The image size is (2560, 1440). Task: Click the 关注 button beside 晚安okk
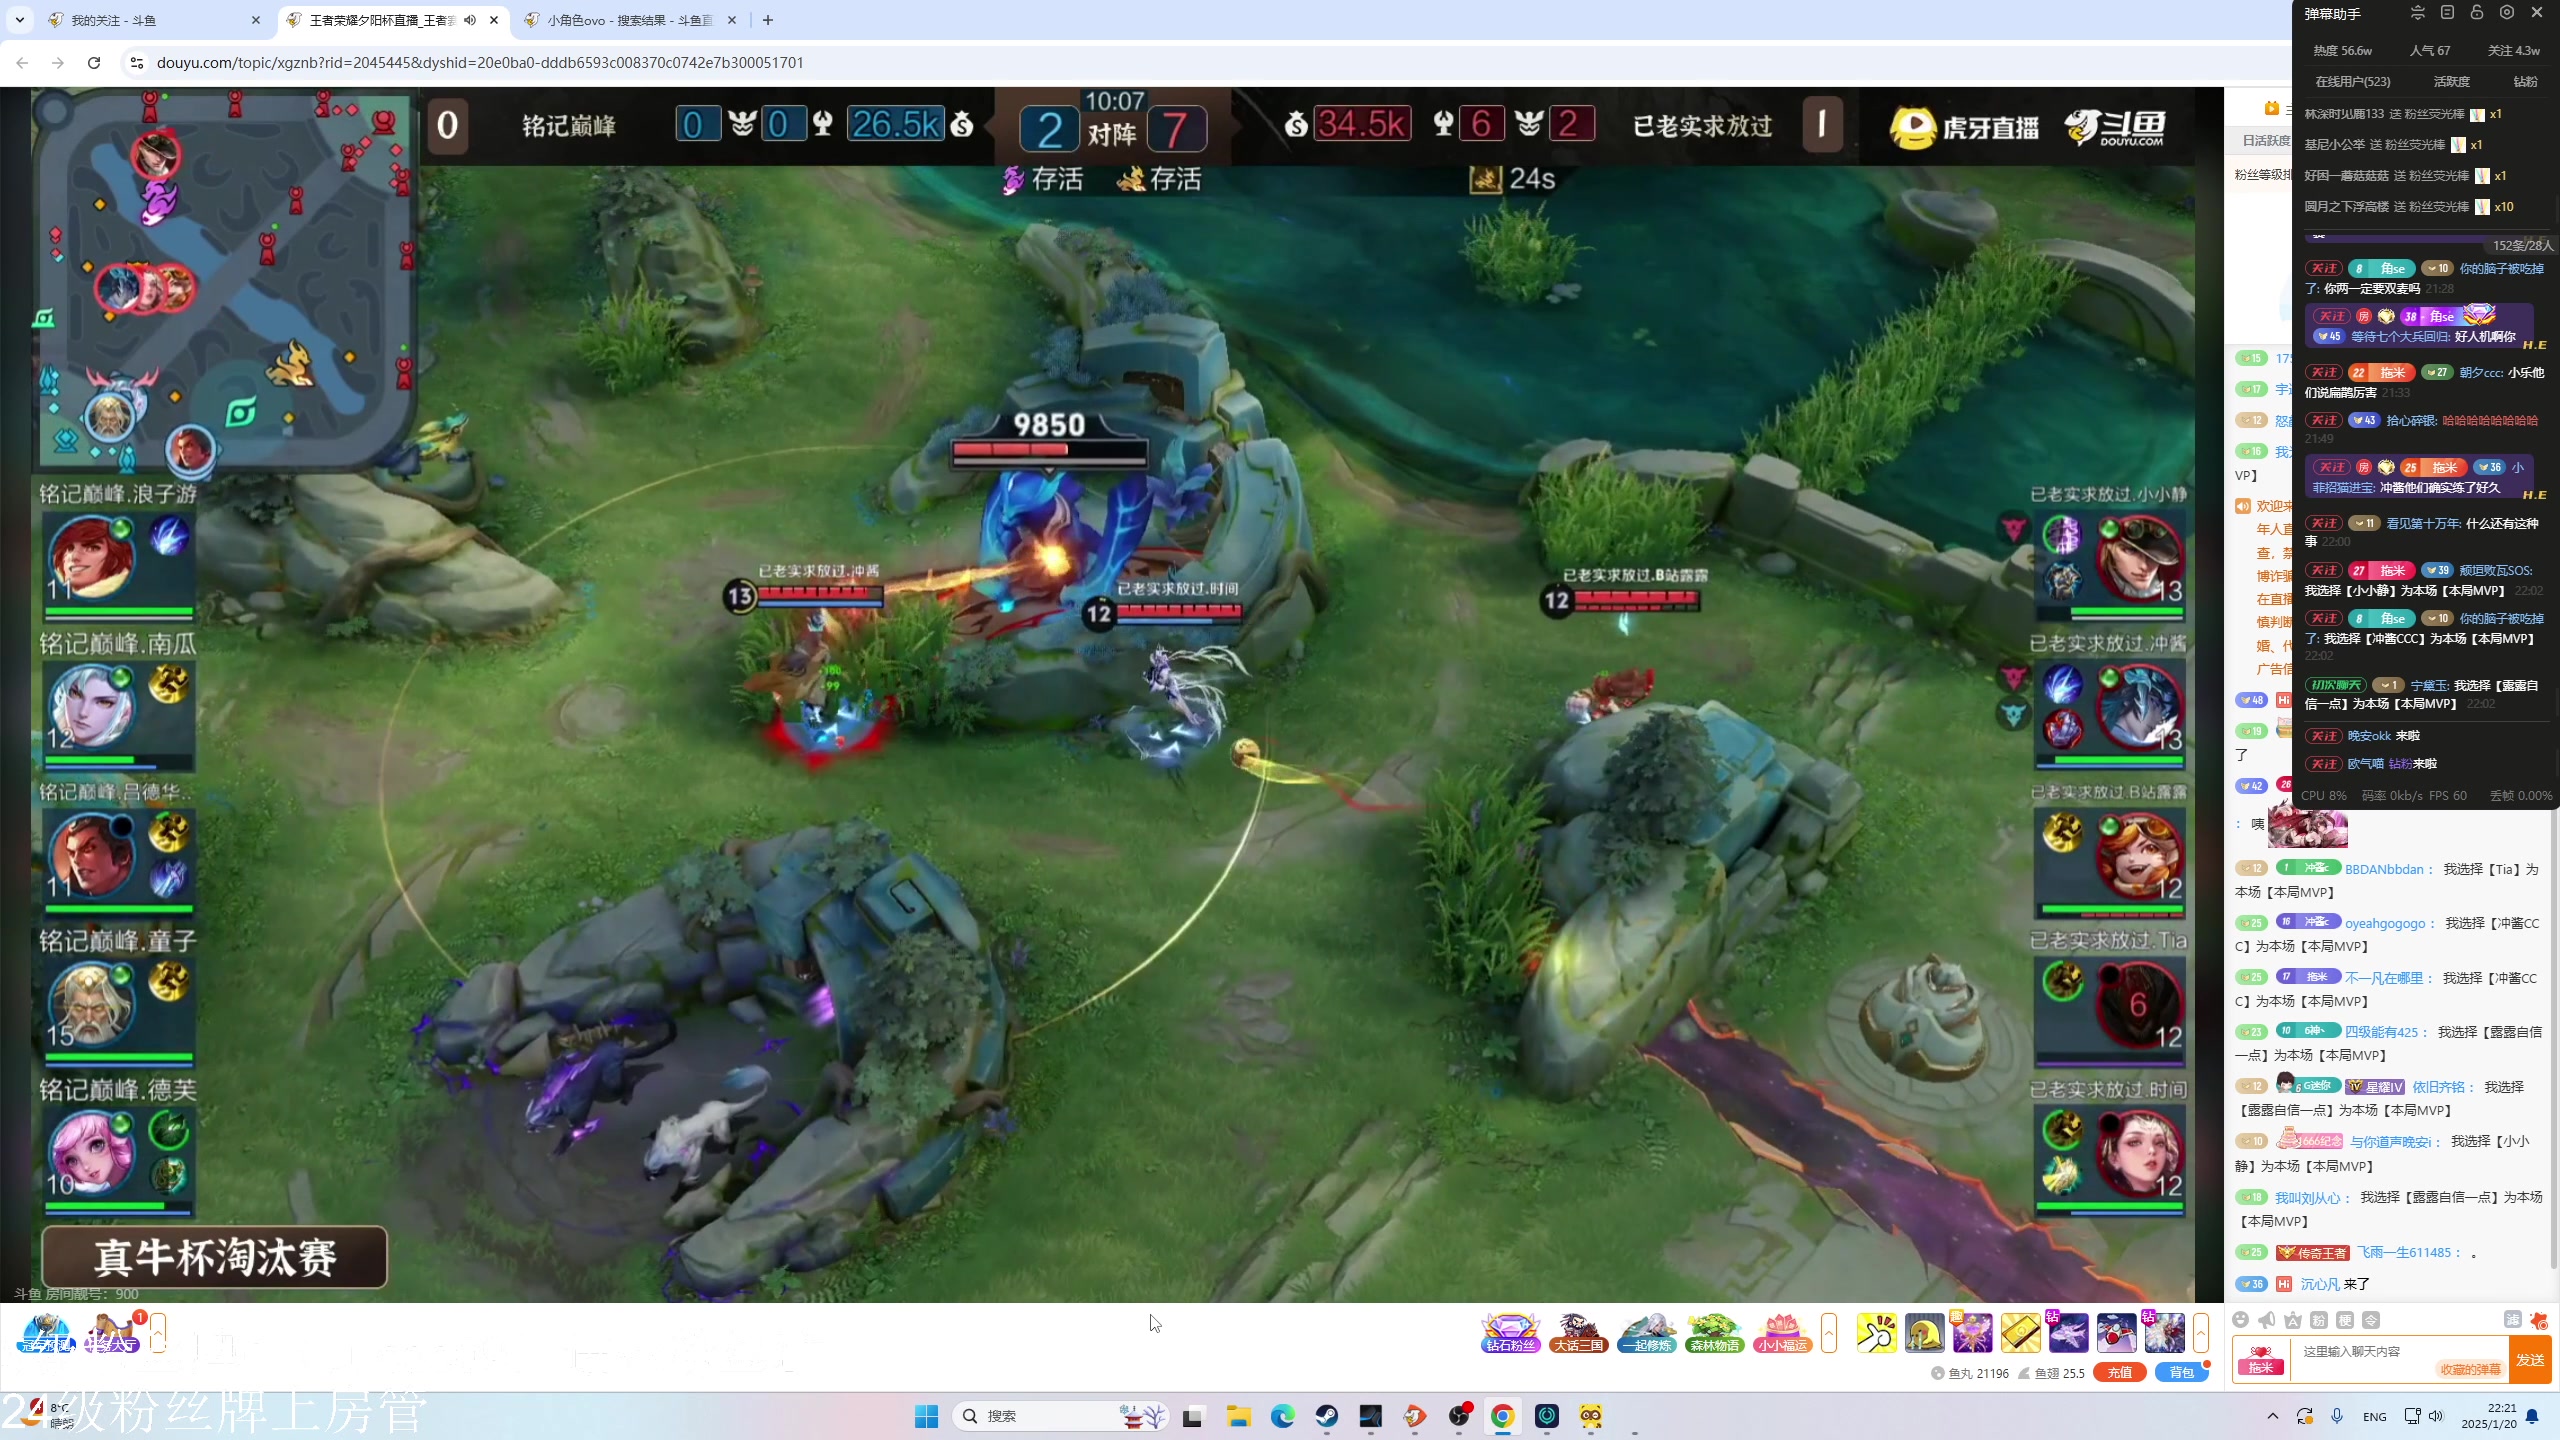pyautogui.click(x=2324, y=736)
